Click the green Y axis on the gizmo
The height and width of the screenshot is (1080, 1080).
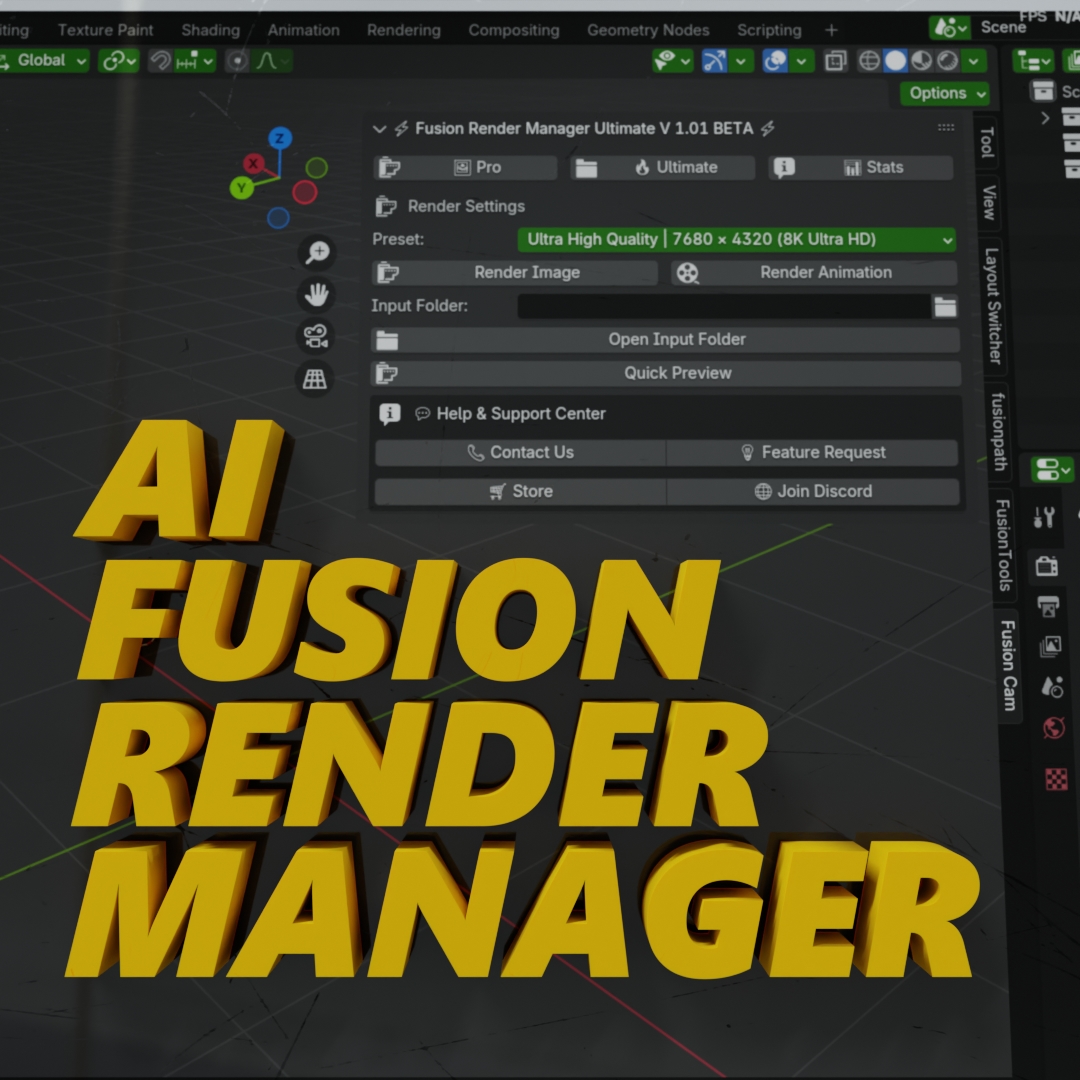242,187
